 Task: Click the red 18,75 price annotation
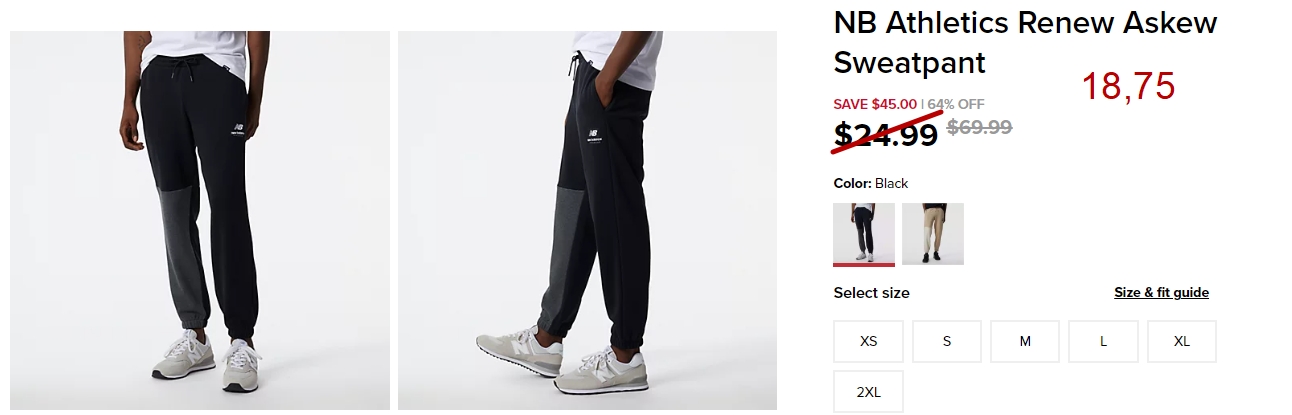click(x=1128, y=87)
